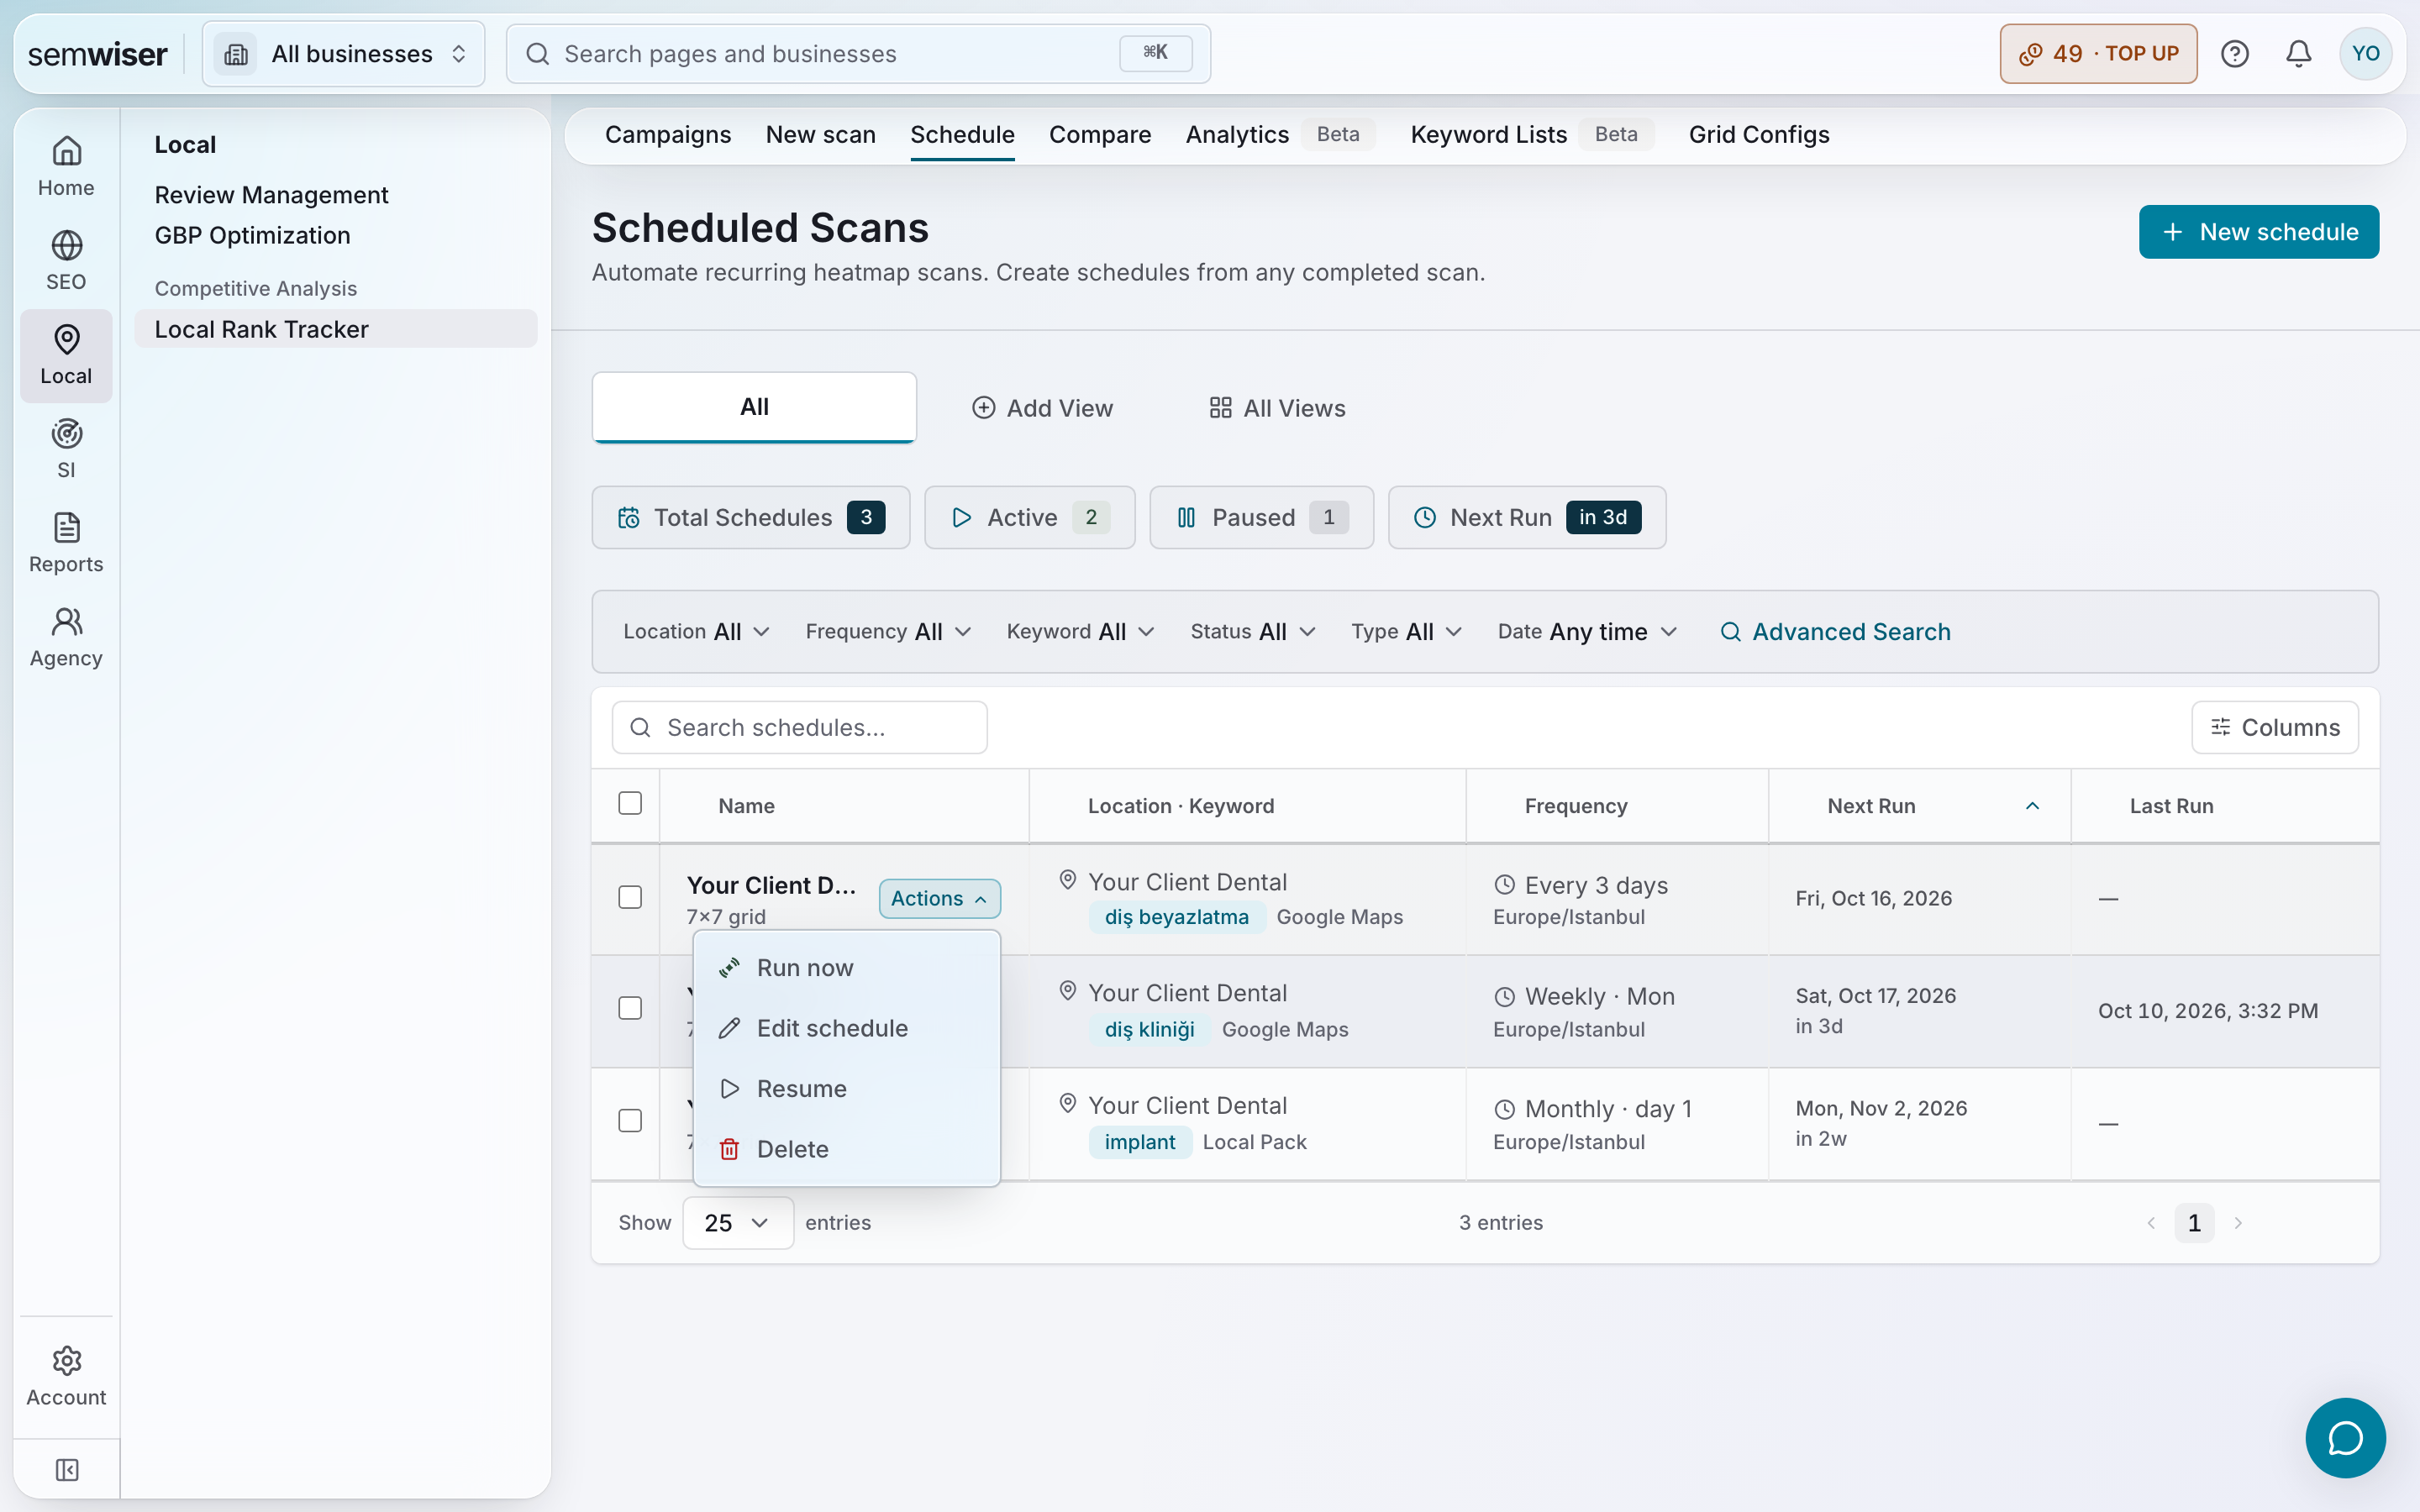Image resolution: width=2420 pixels, height=1512 pixels.
Task: Open the chat support bubble
Action: point(2345,1438)
